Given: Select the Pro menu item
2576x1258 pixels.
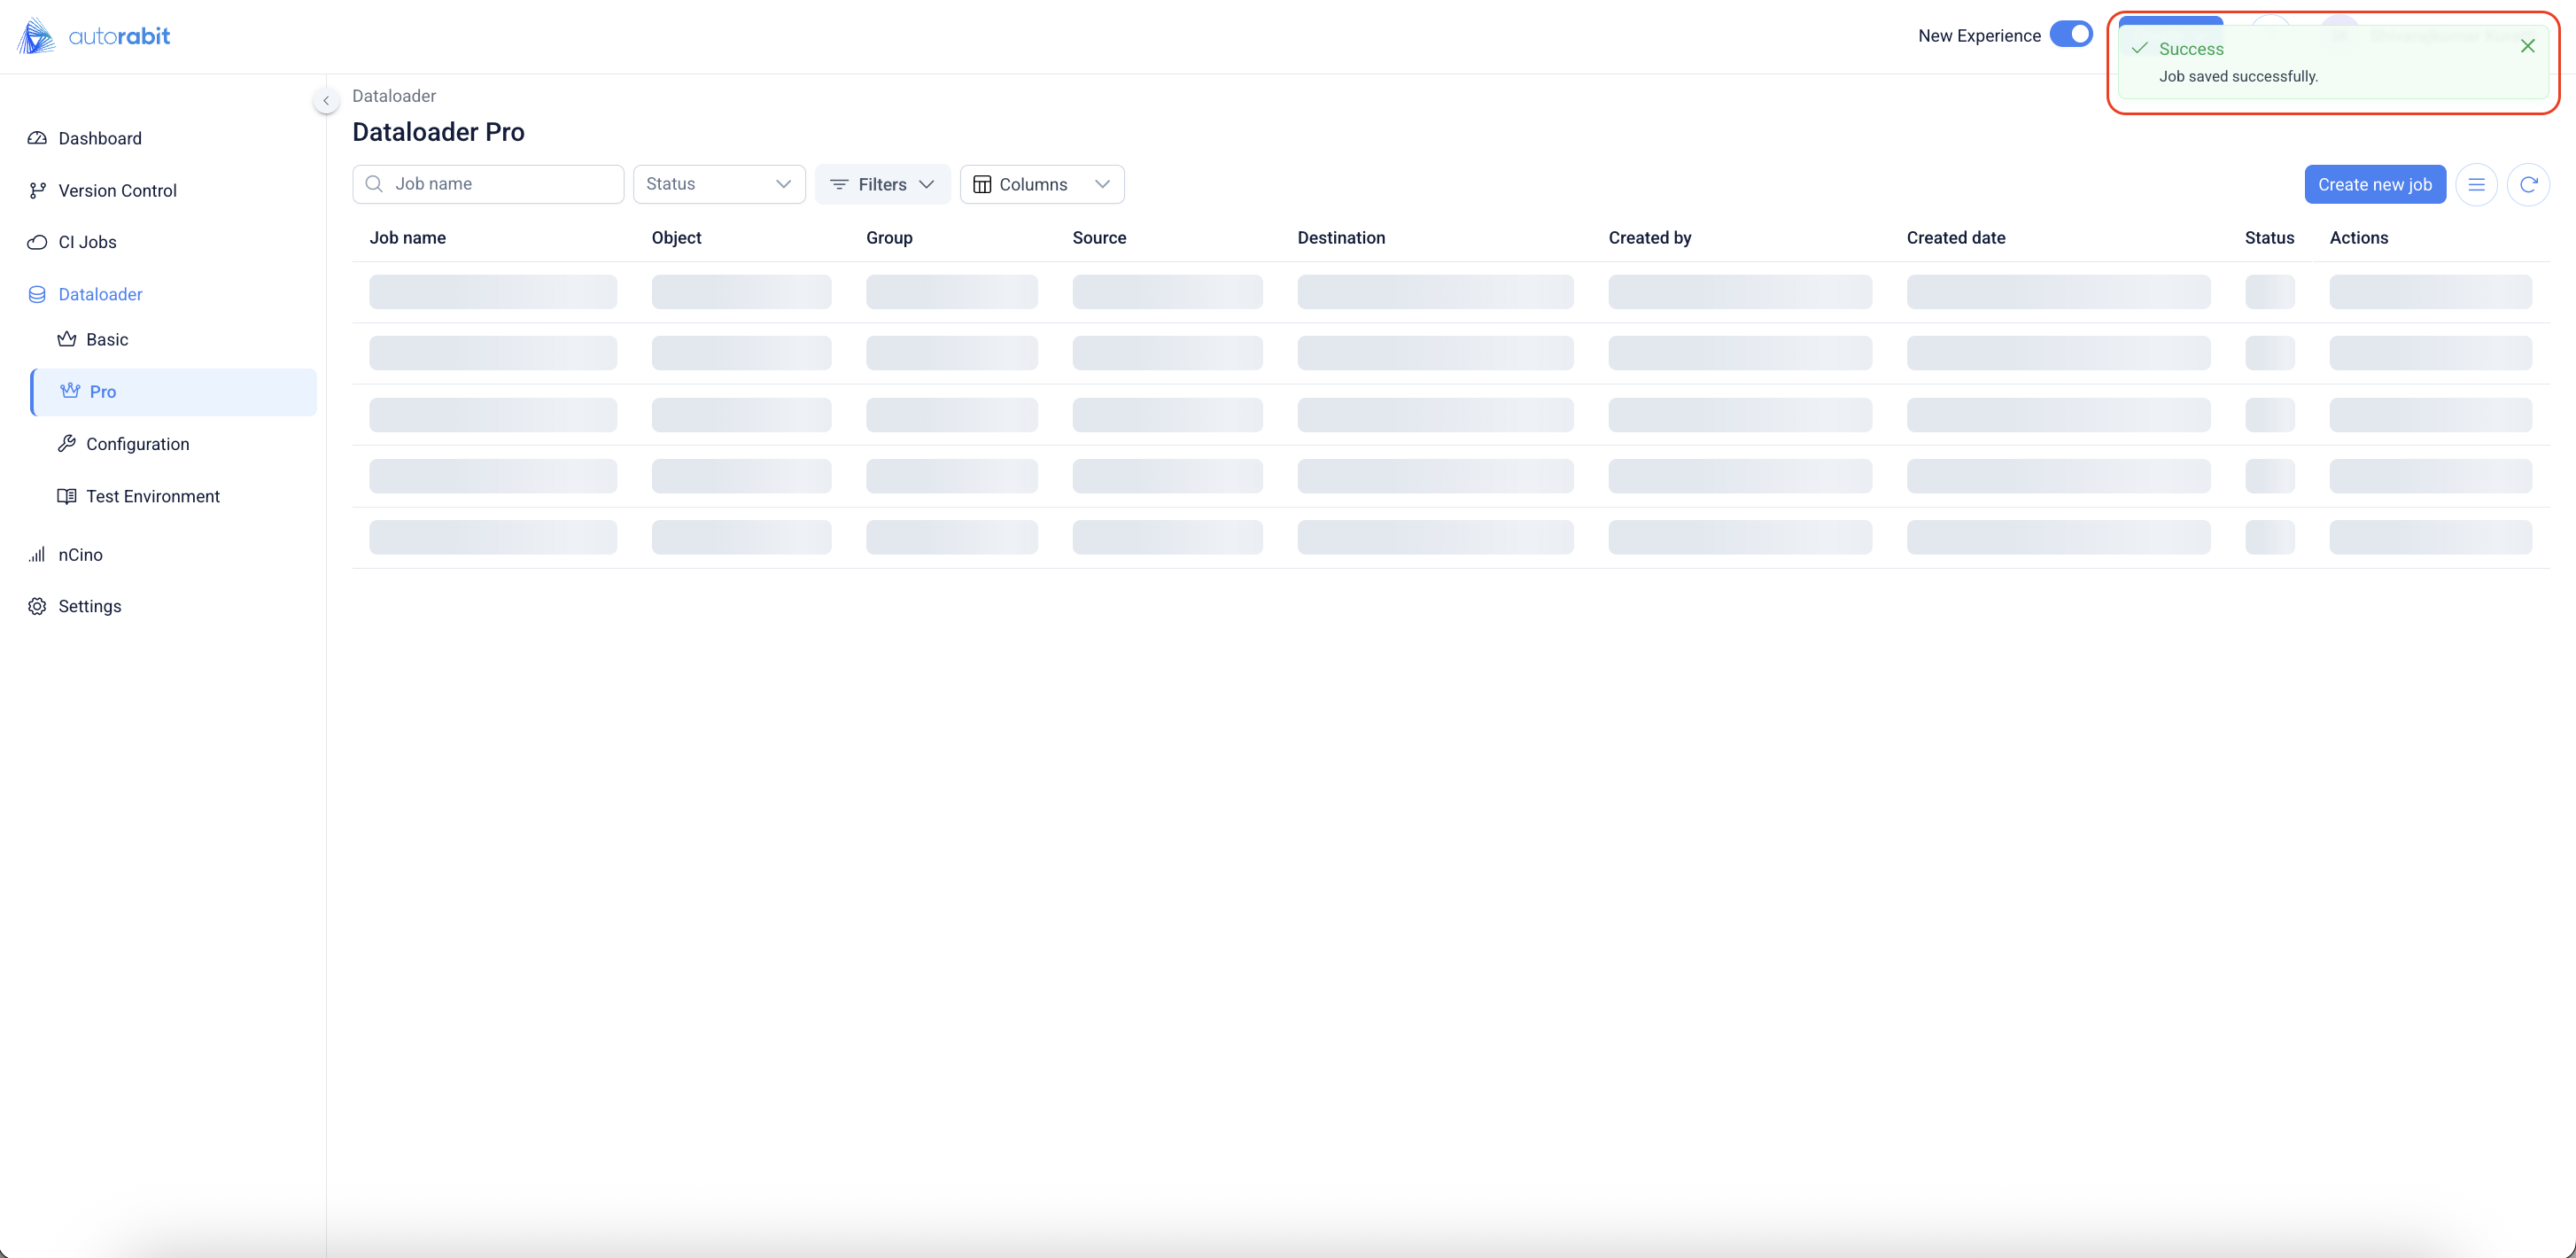Looking at the screenshot, I should (x=102, y=391).
